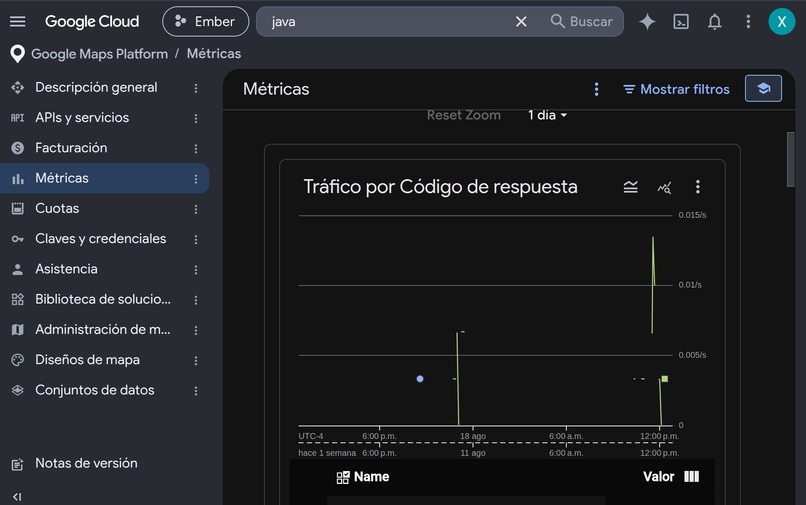Open the 1 día time range dropdown
This screenshot has height=505, width=806.
point(547,115)
